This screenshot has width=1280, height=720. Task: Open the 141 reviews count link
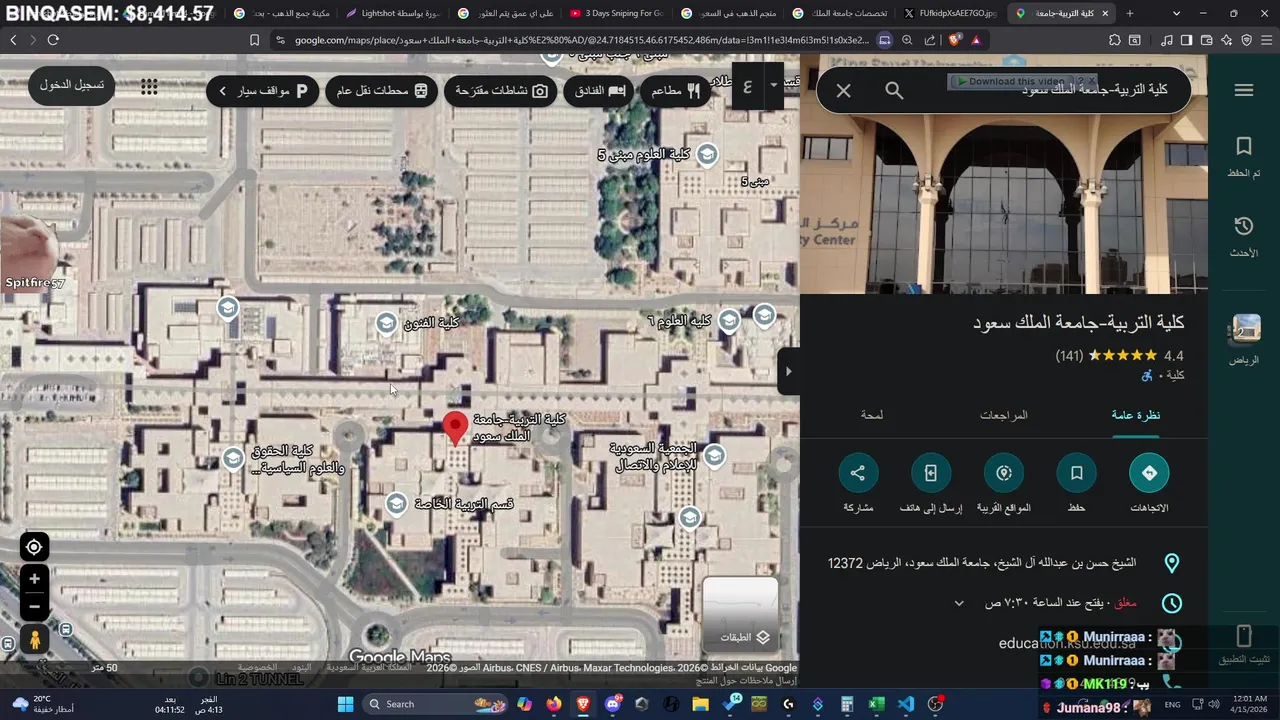1069,356
